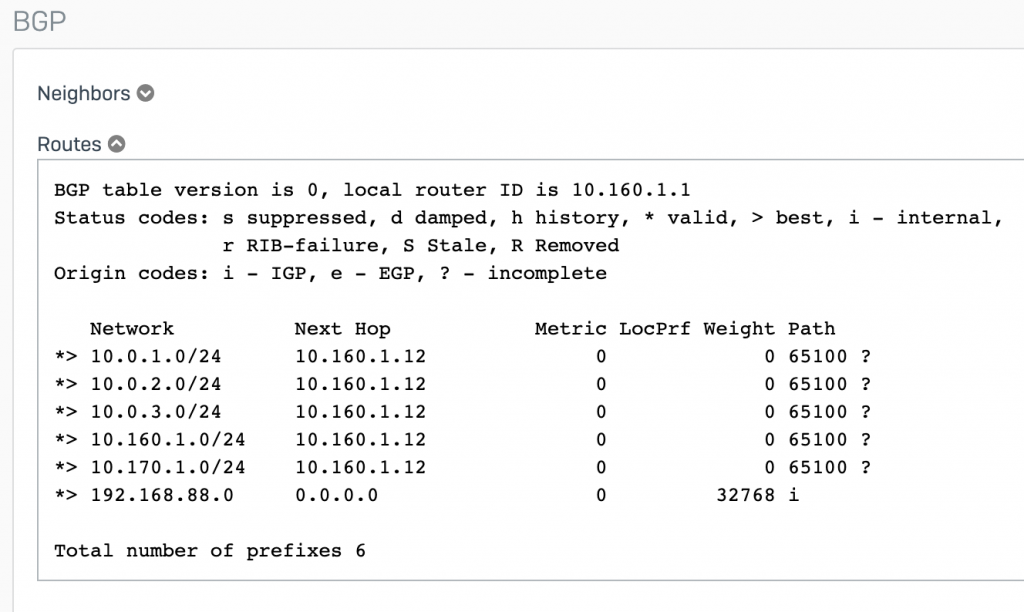Click the 10.160.1.0/24 network entry
The image size is (1024, 612).
pyautogui.click(x=168, y=440)
